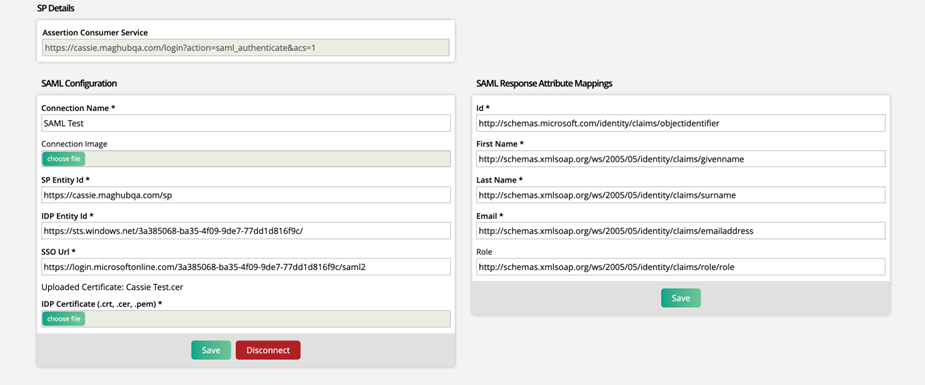Click the SSO Url input

[246, 267]
